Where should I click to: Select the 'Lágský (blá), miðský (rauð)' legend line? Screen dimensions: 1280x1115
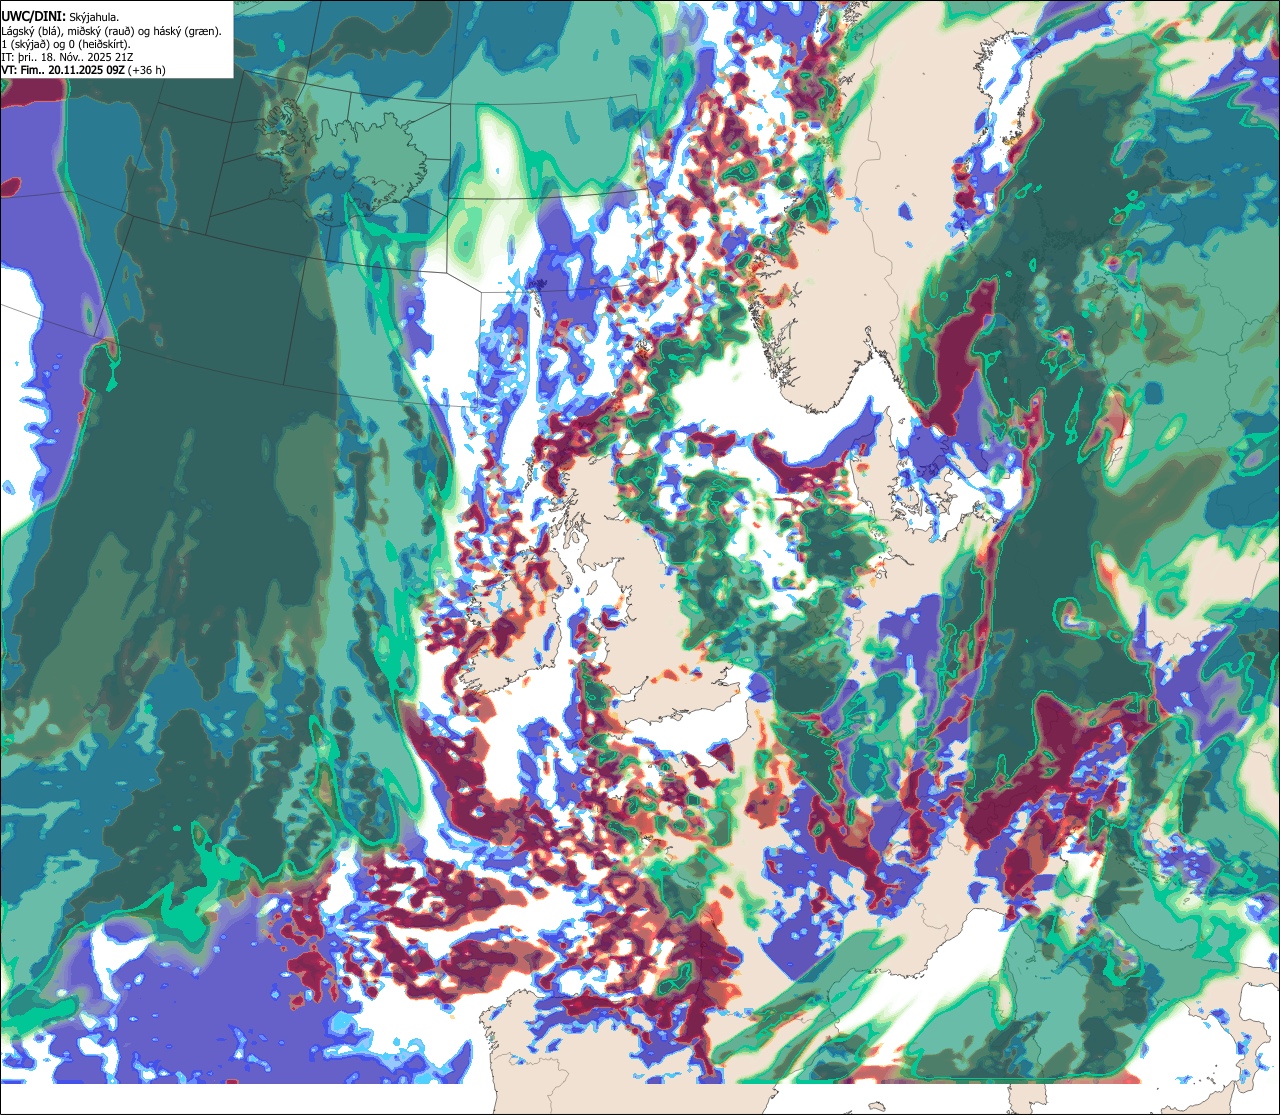point(112,31)
